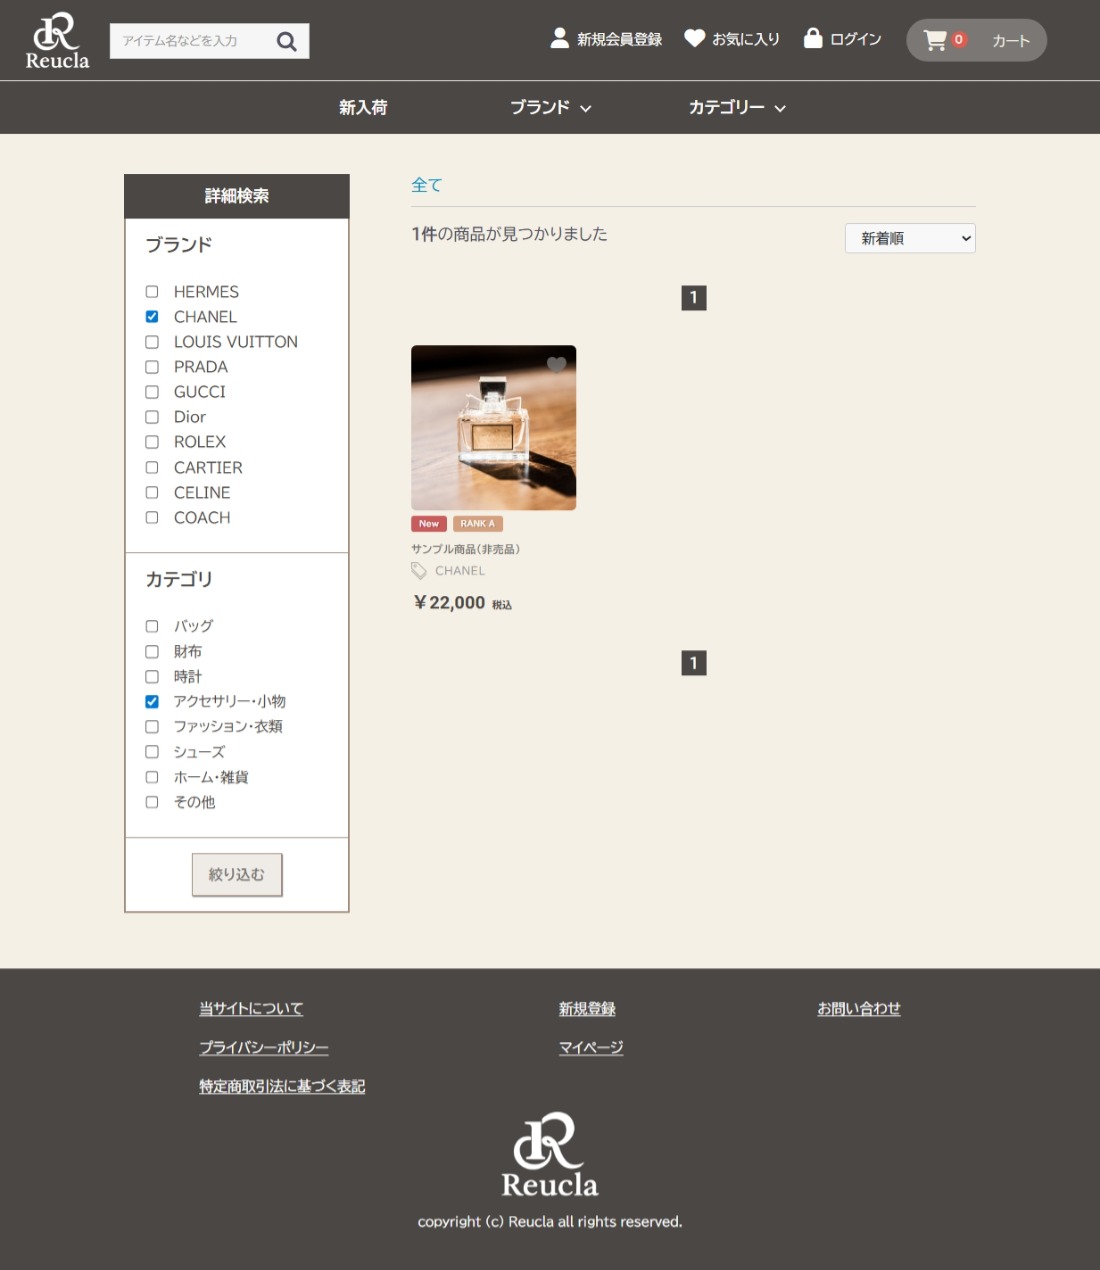Check the COACH brand checkbox
The width and height of the screenshot is (1100, 1270).
coord(152,517)
